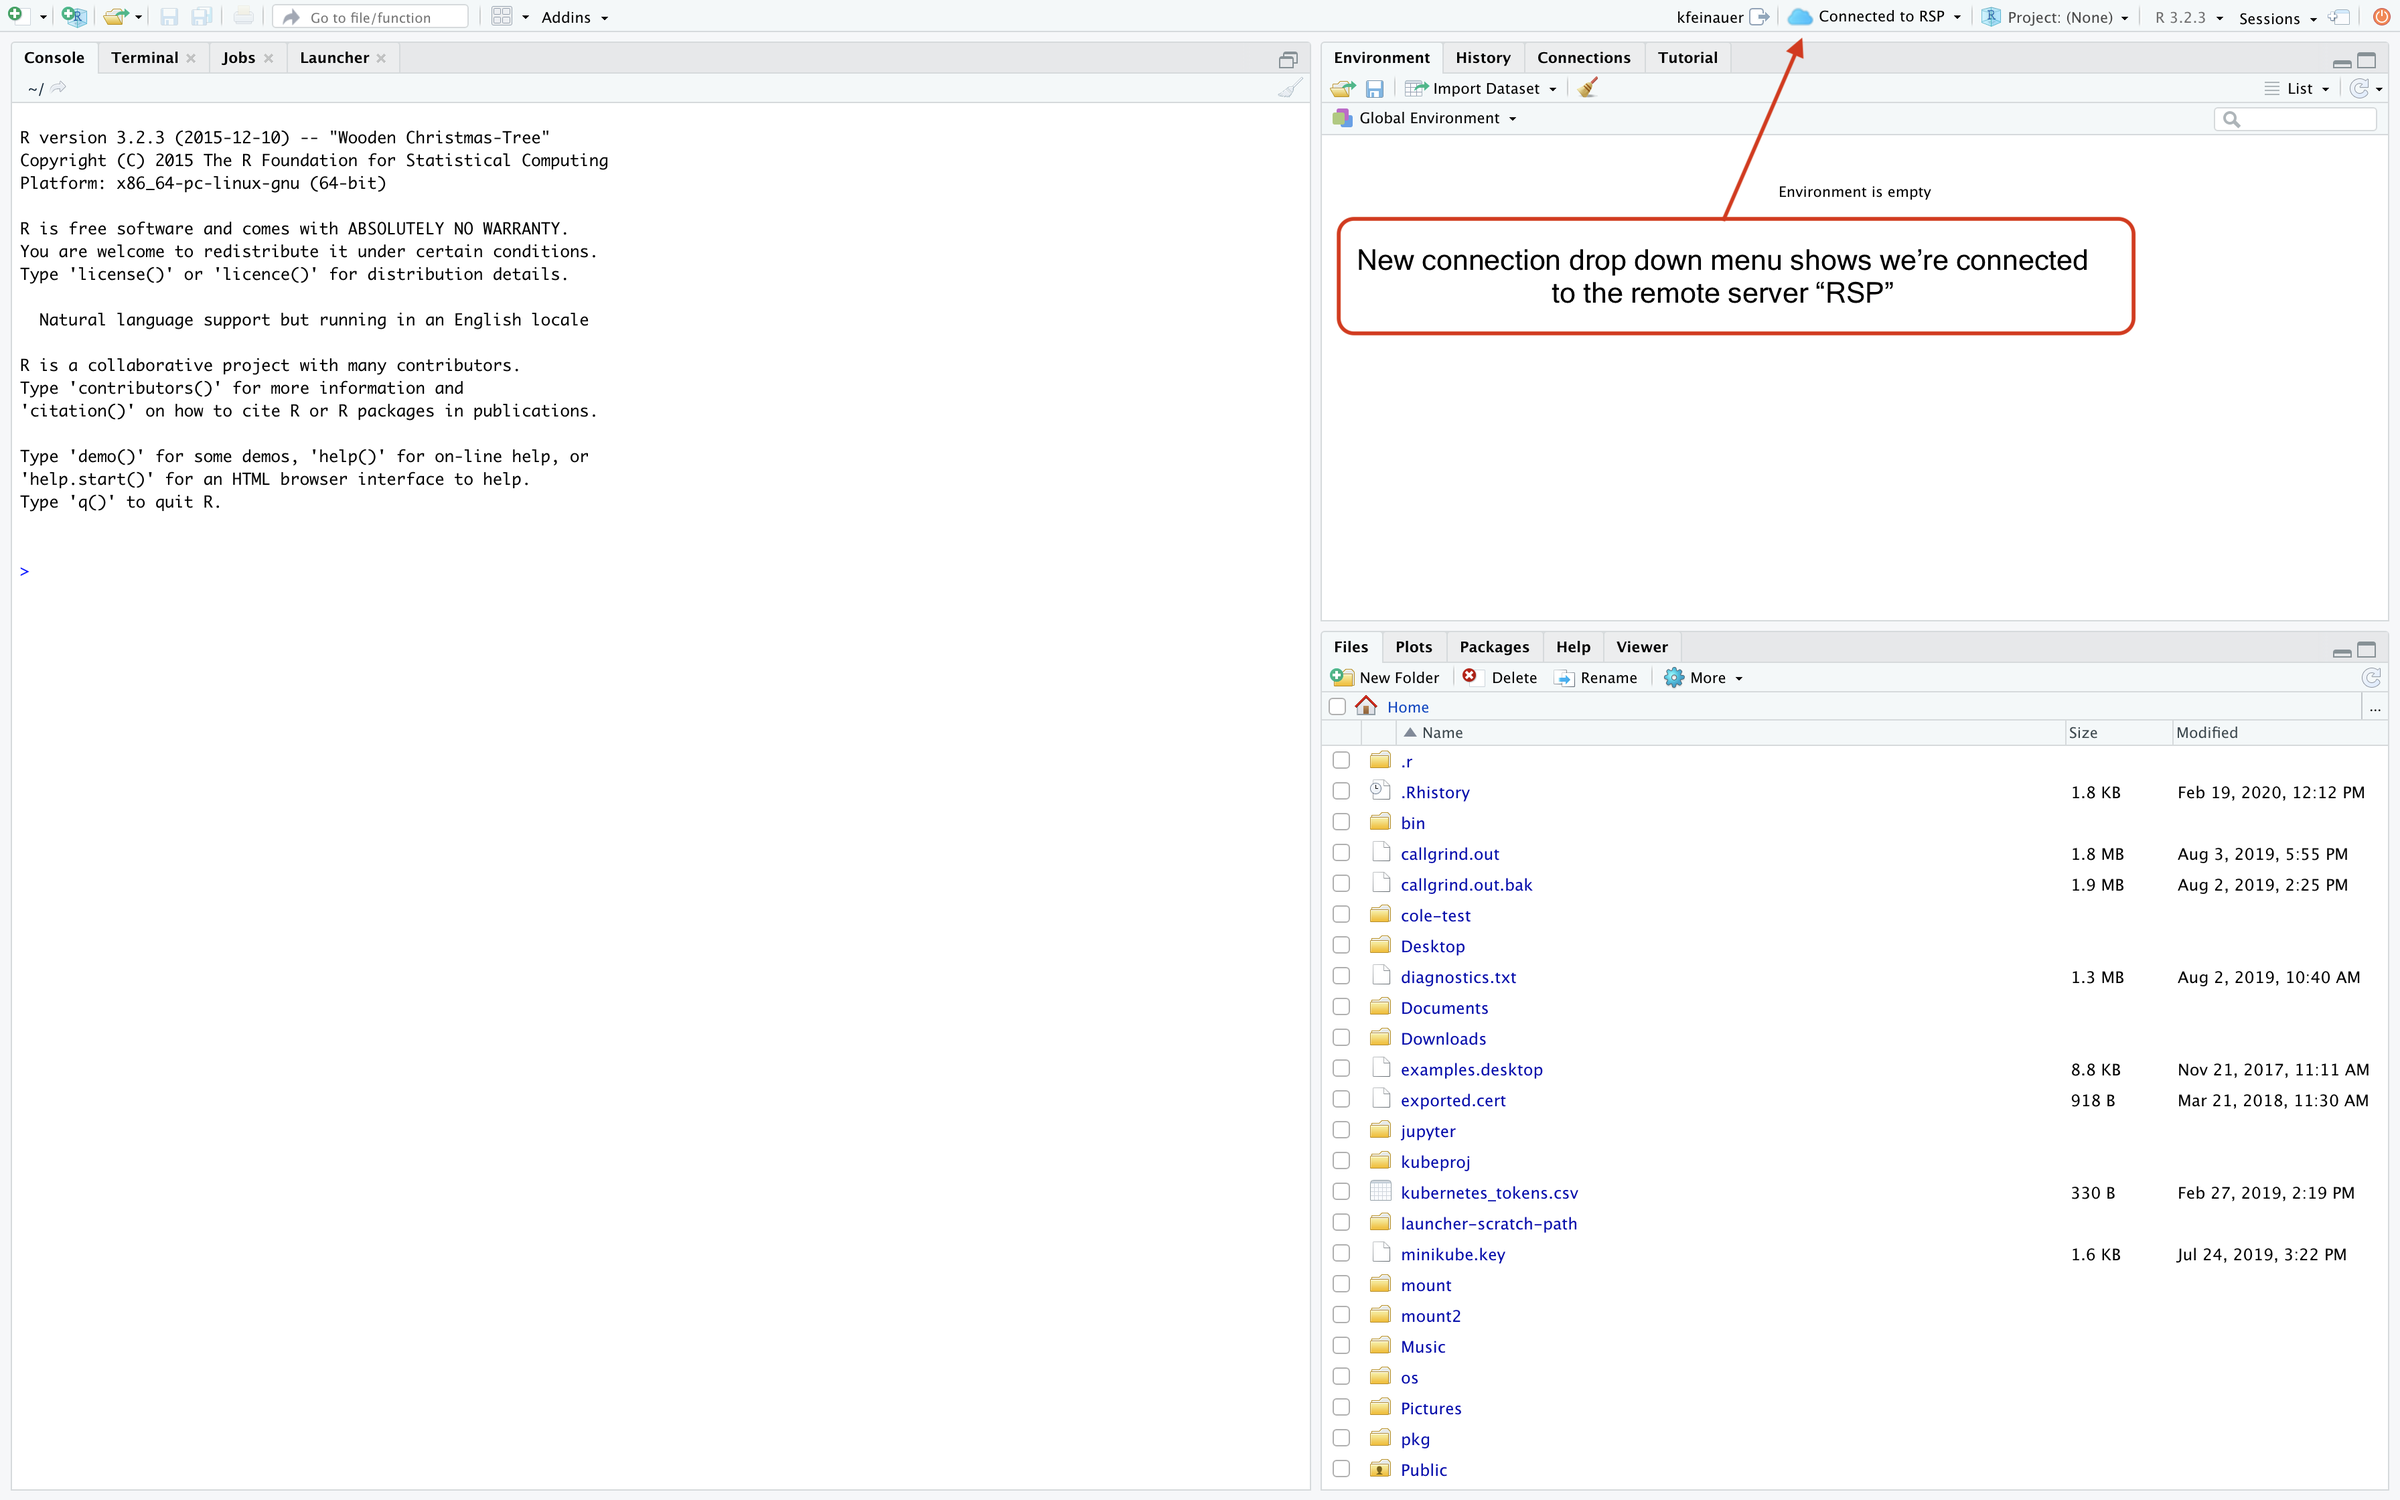Select the checkbox beside minikube.key
2400x1500 pixels.
1341,1253
